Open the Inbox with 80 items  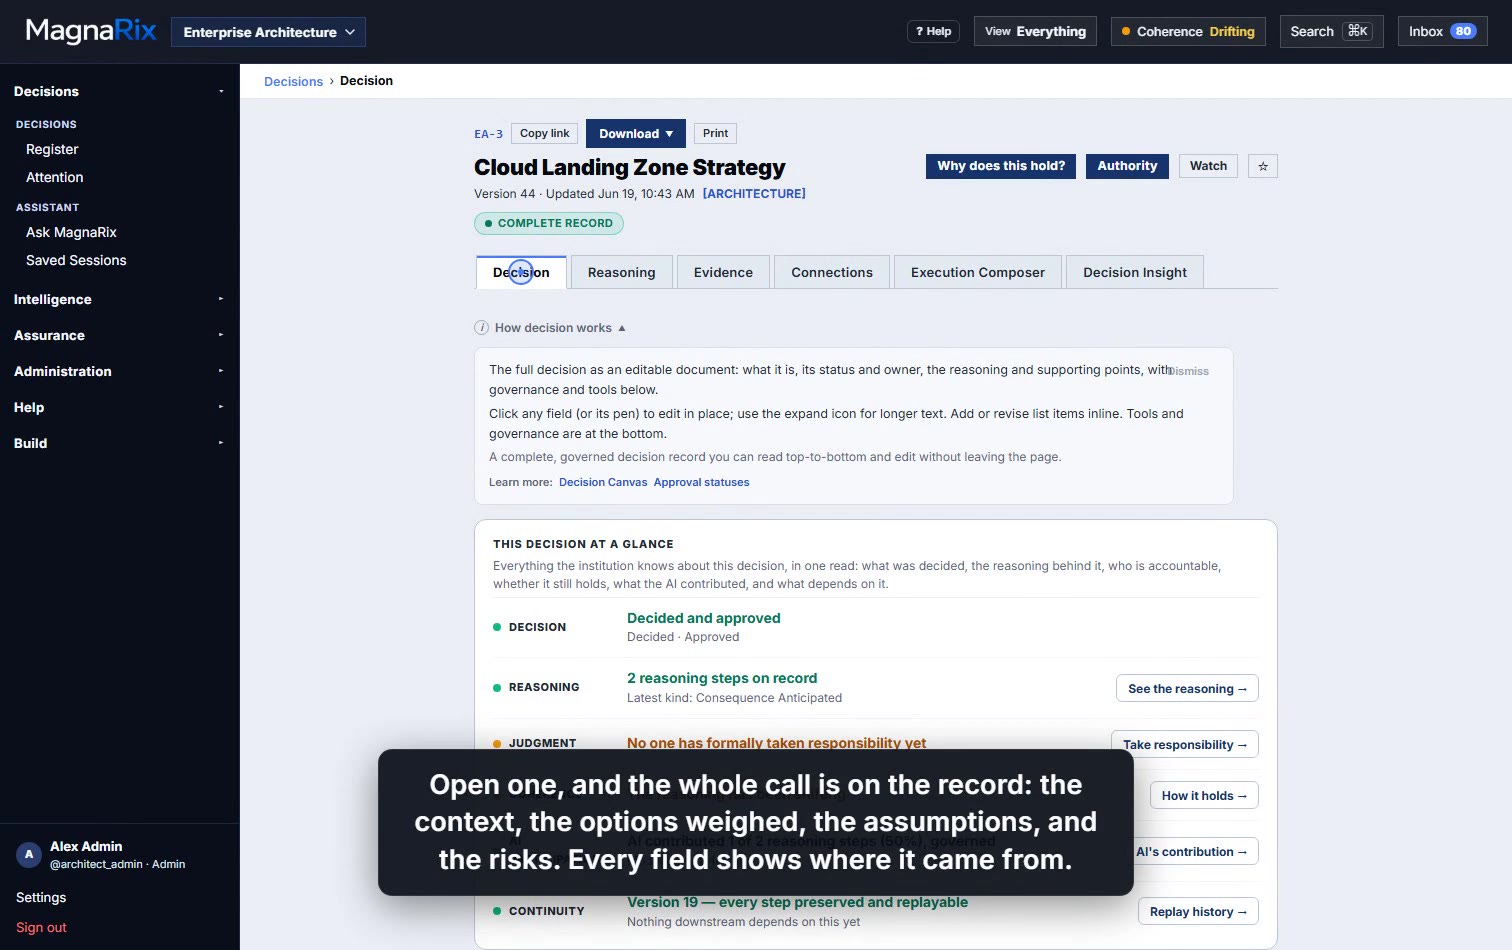click(x=1442, y=31)
